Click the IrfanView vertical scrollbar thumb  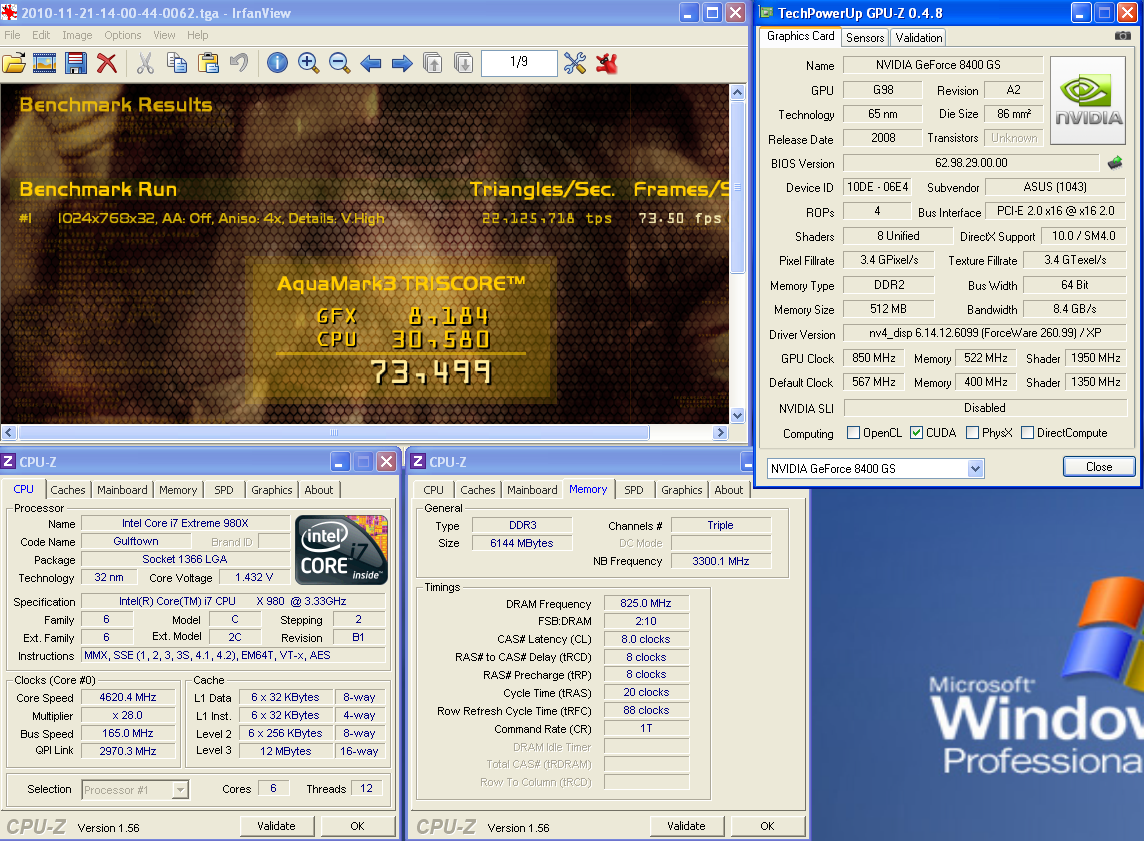(x=738, y=187)
